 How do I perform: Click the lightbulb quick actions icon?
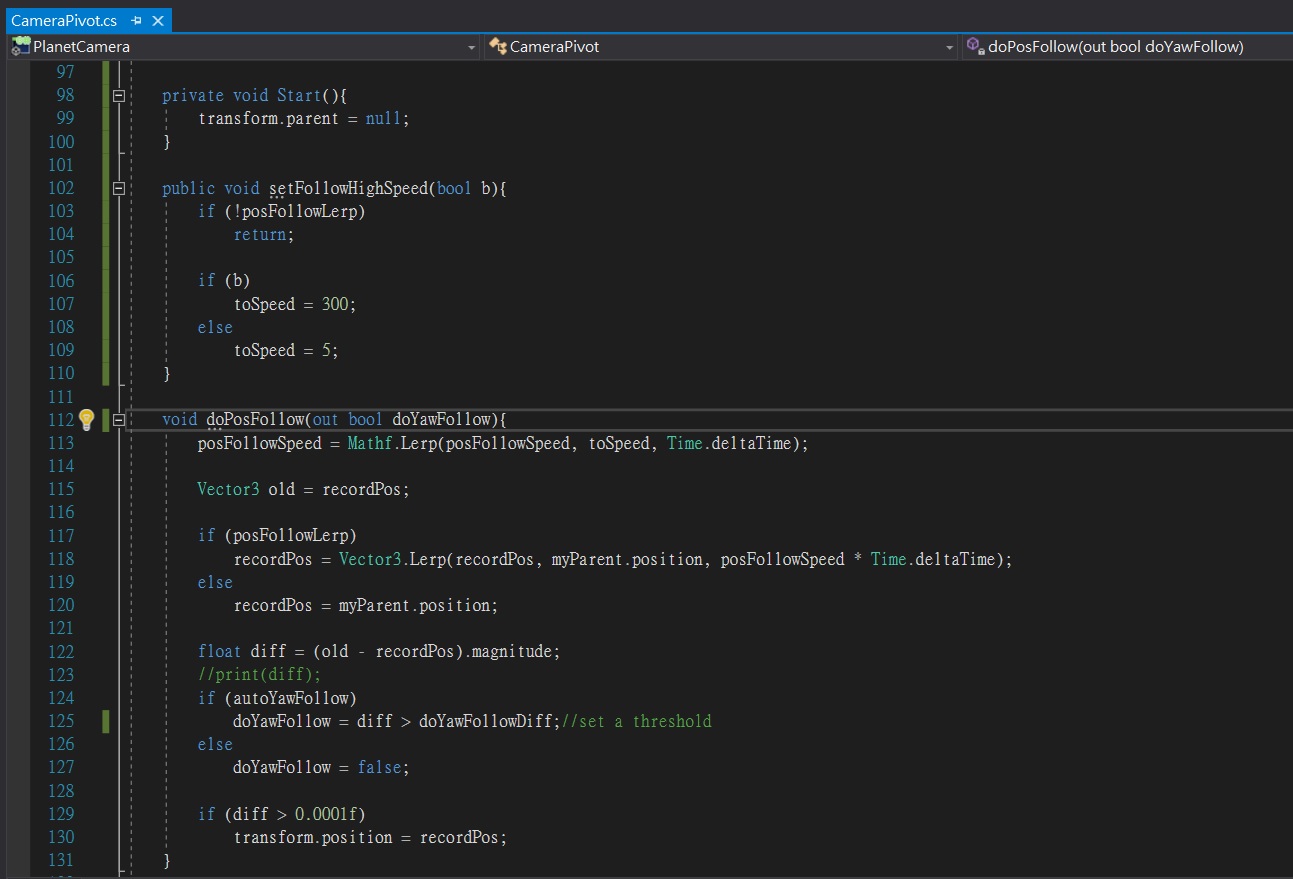pyautogui.click(x=86, y=419)
